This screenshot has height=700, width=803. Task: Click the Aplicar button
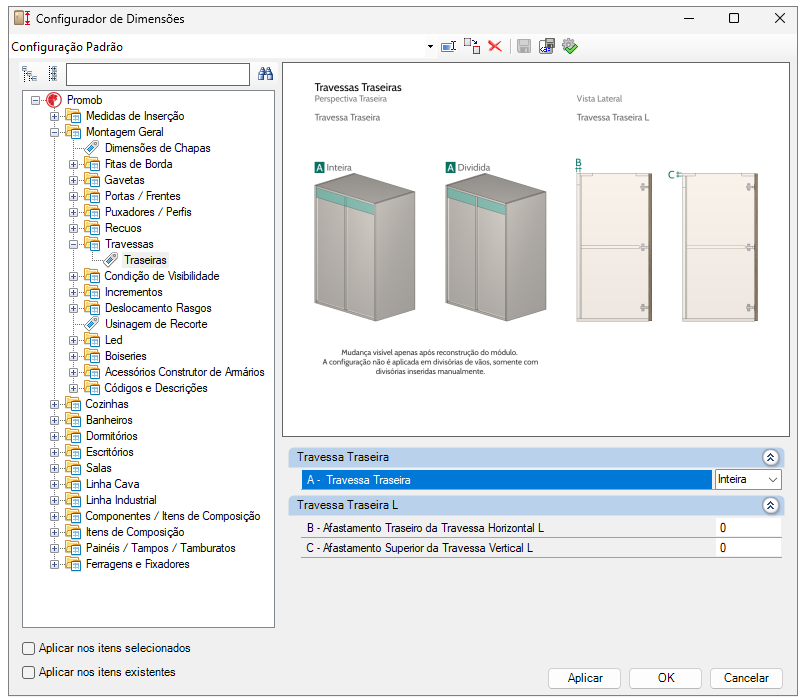tap(584, 678)
